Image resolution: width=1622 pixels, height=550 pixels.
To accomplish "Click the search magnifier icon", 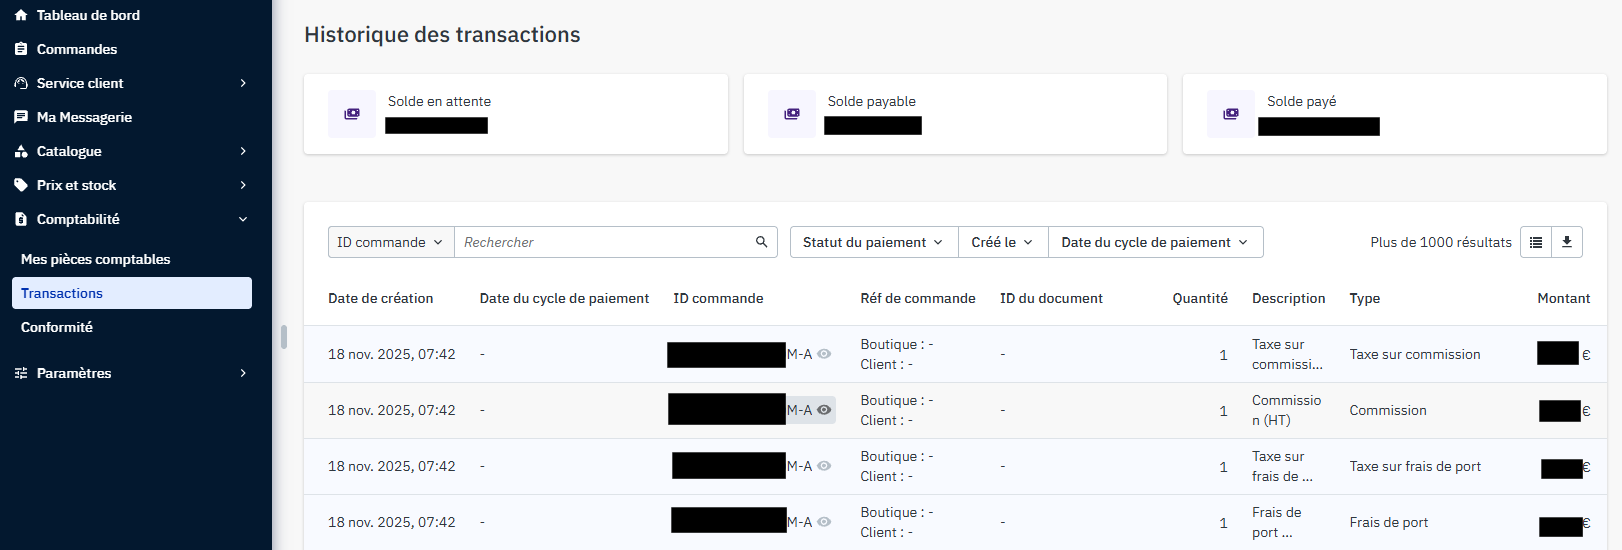I will [x=761, y=242].
